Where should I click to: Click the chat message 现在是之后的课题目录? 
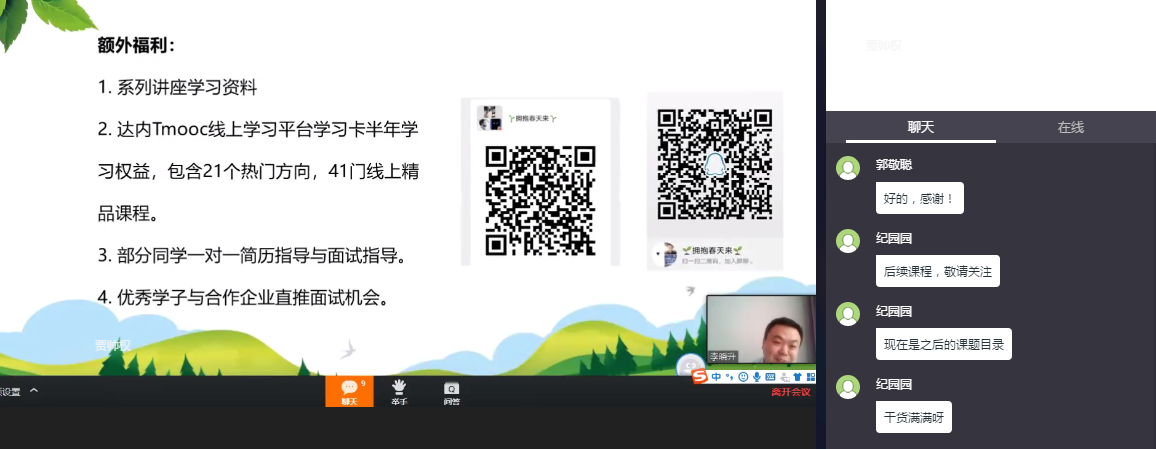tap(944, 344)
